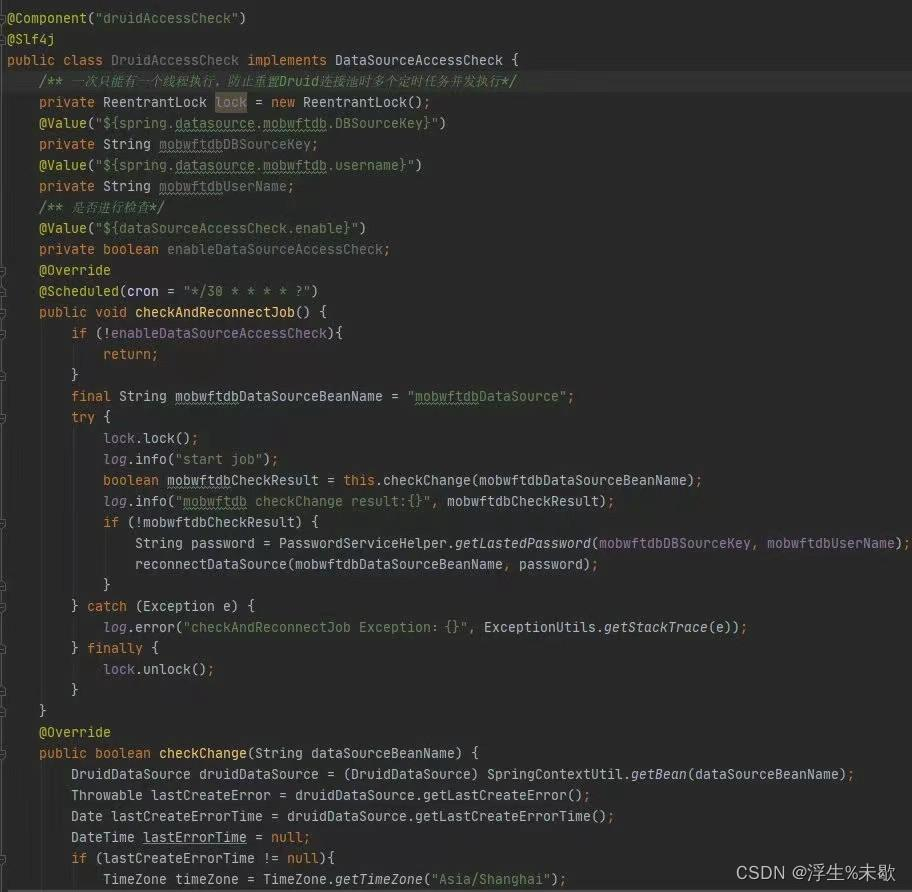The image size is (912, 892).
Task: Click the @Component annotation
Action: click(x=47, y=19)
